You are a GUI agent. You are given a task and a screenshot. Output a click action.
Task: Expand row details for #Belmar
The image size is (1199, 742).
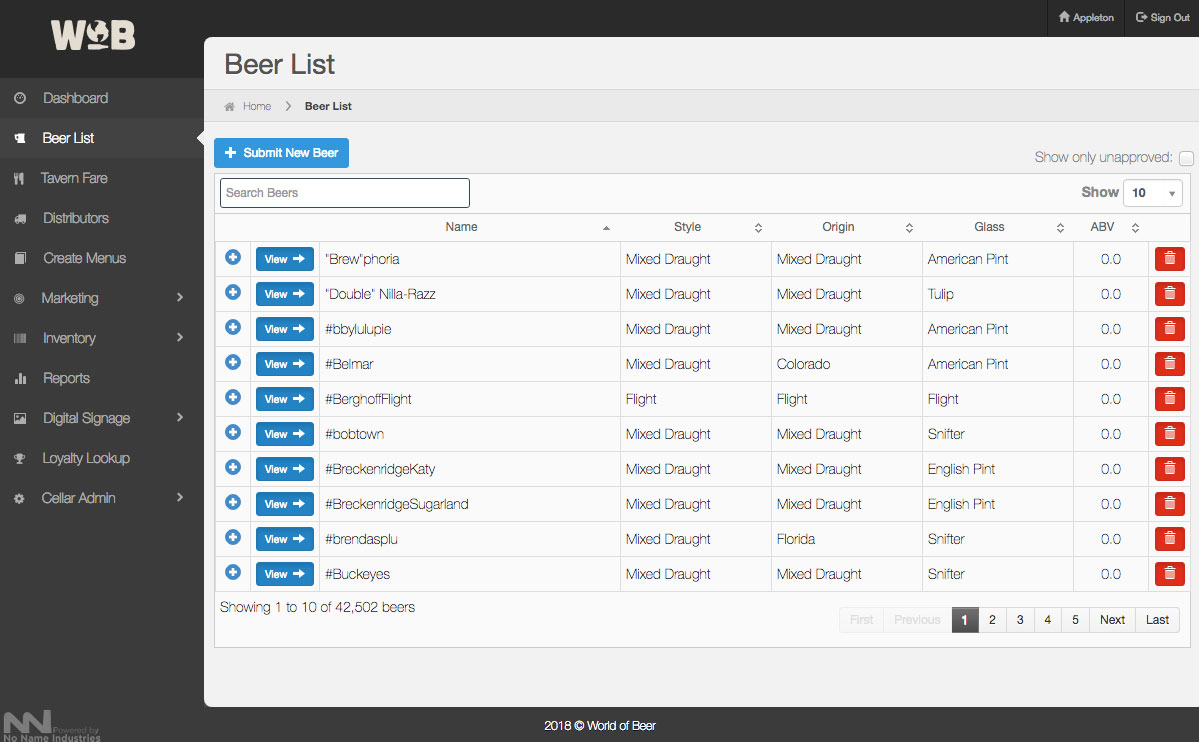233,363
